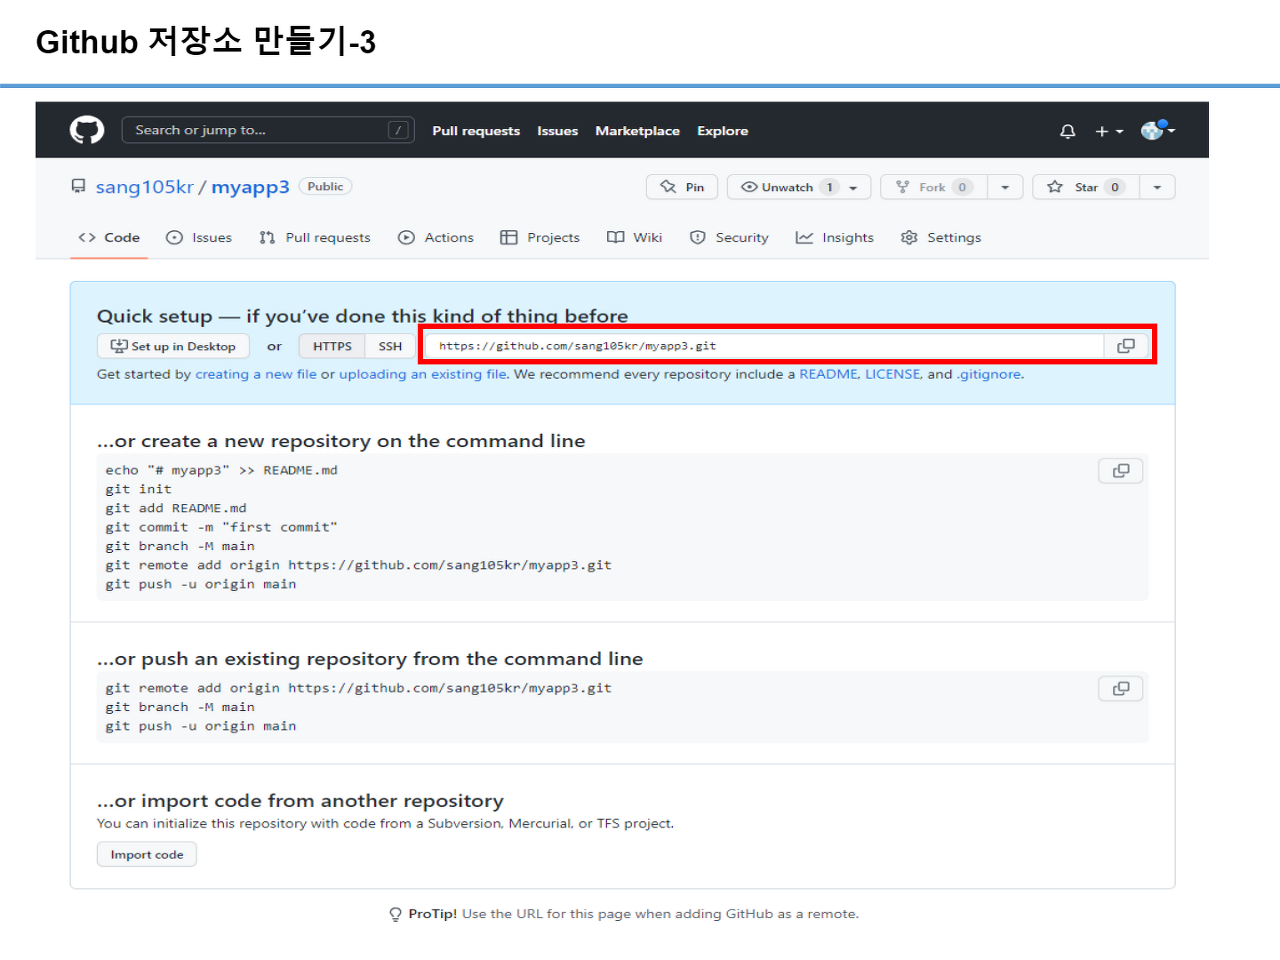The height and width of the screenshot is (960, 1280).
Task: Focus the Search or jump to field
Action: click(268, 130)
